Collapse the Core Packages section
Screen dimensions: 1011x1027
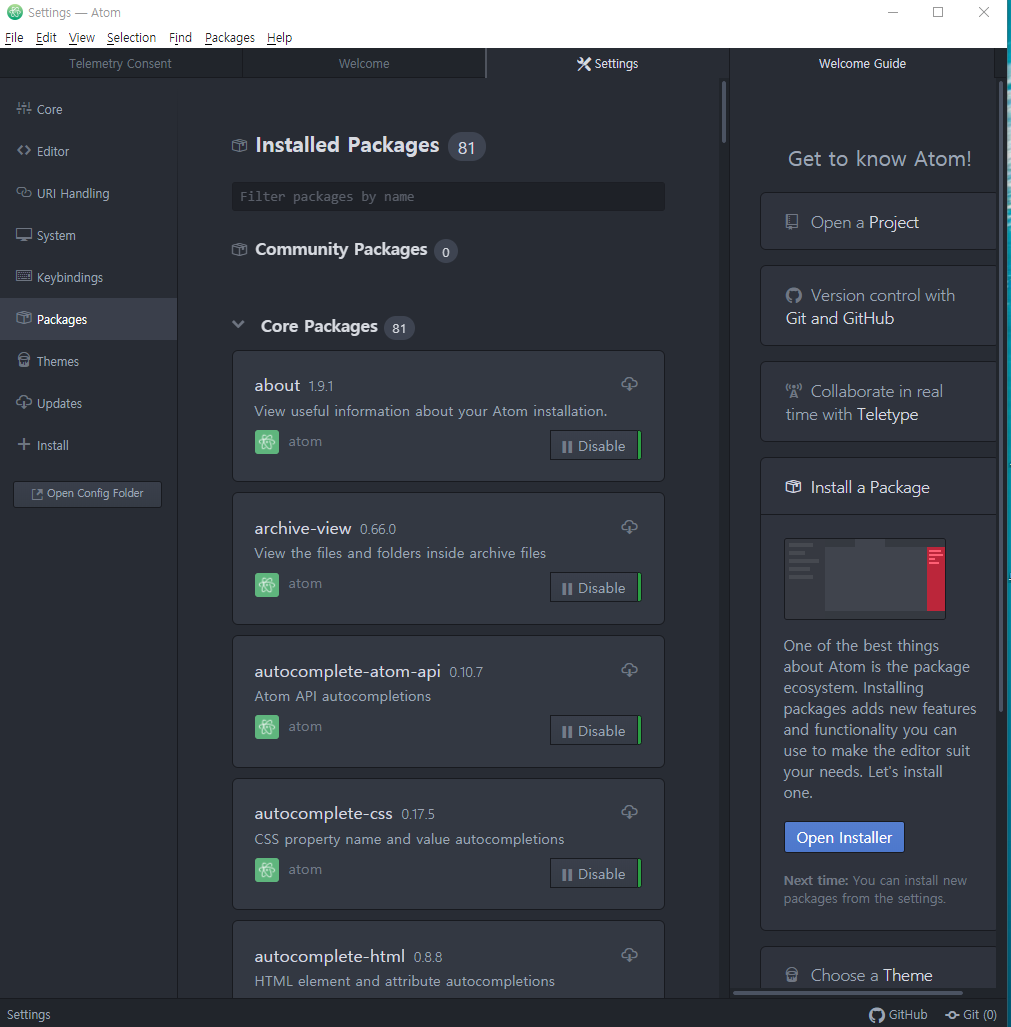[238, 325]
